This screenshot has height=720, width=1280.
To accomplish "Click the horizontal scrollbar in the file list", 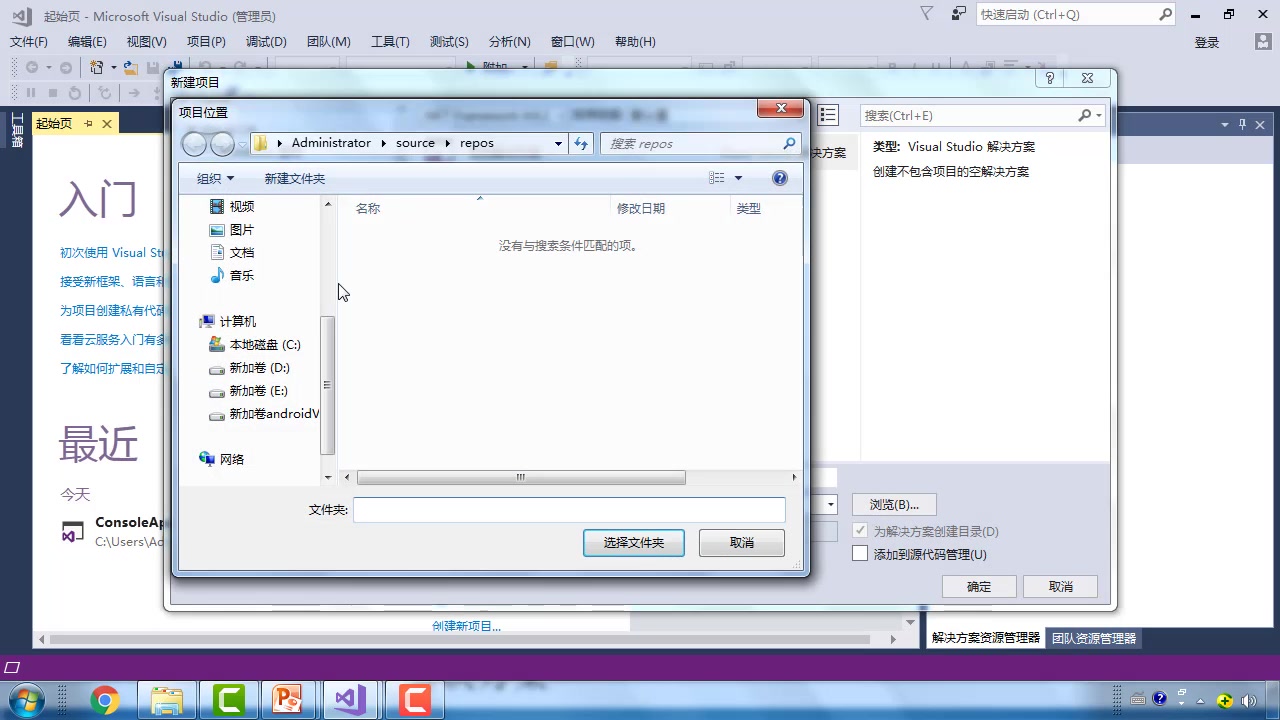I will click(521, 477).
